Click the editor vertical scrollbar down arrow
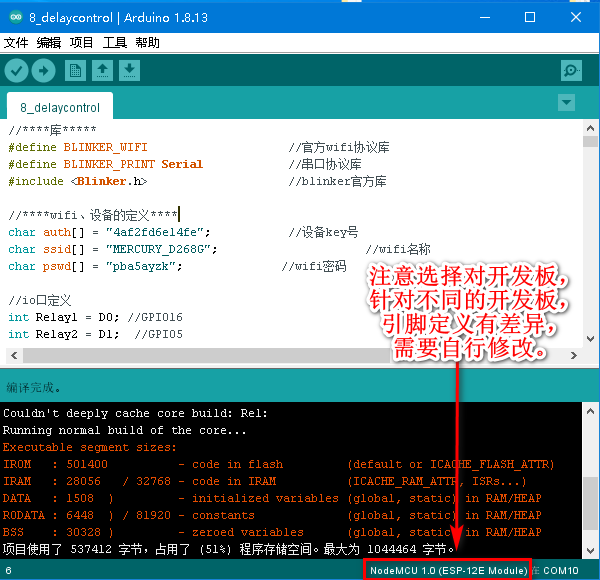Screen dimensions: 600x580 point(590,339)
